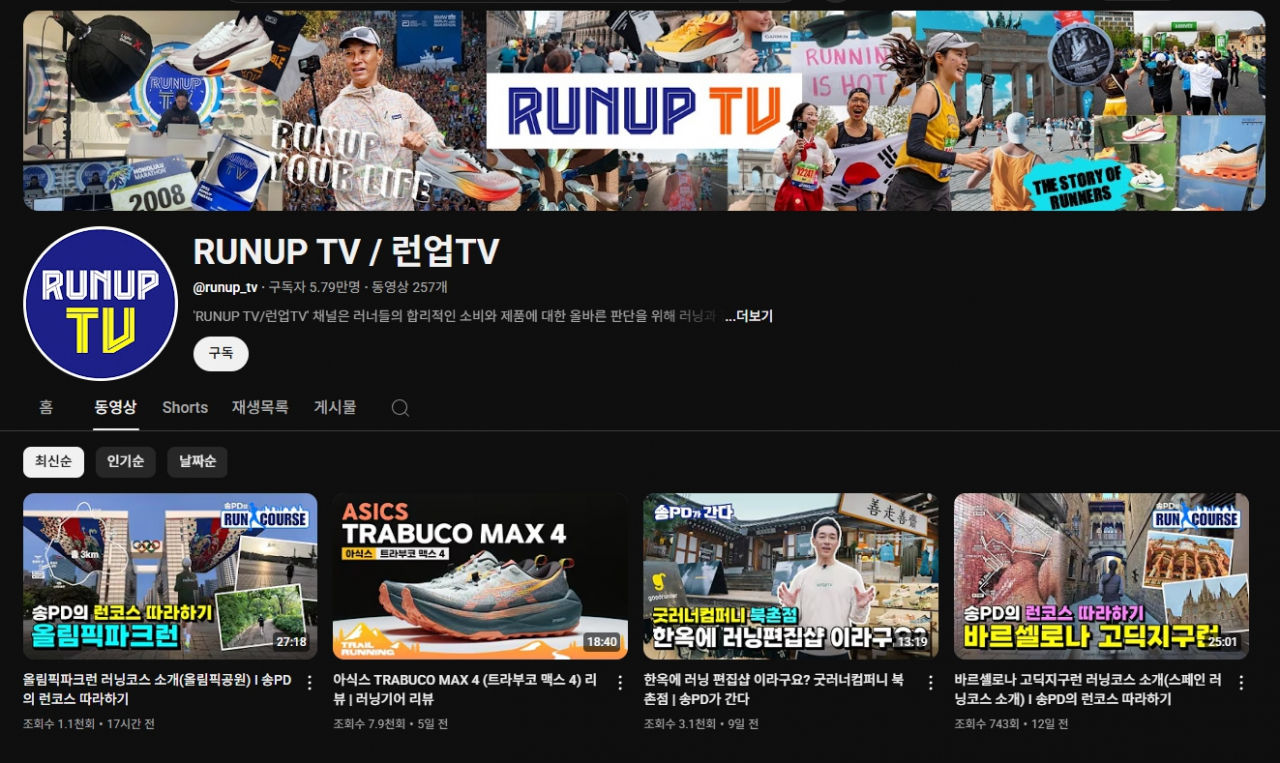Click the 구독 subscribe button

point(220,353)
